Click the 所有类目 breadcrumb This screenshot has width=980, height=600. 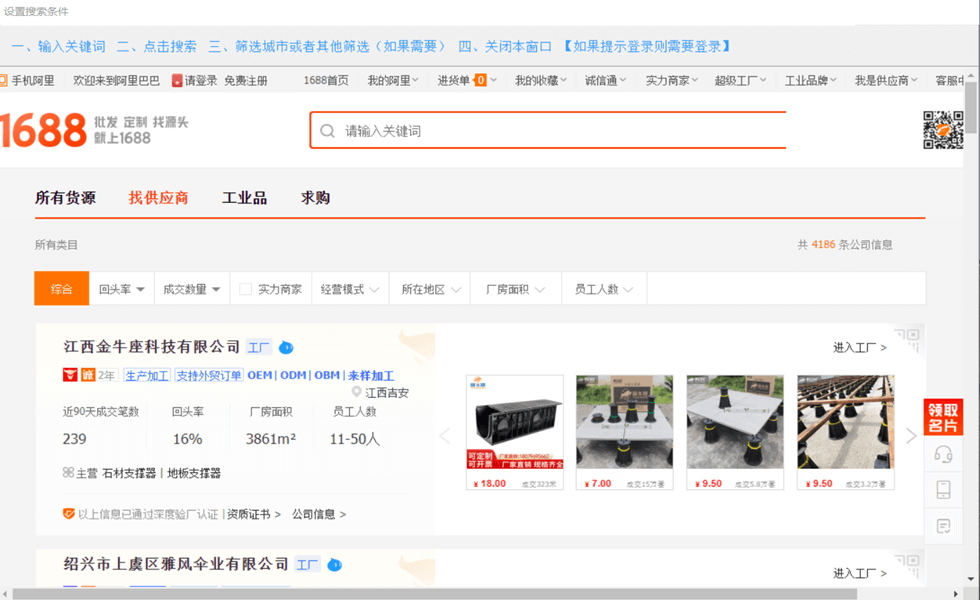pyautogui.click(x=56, y=245)
